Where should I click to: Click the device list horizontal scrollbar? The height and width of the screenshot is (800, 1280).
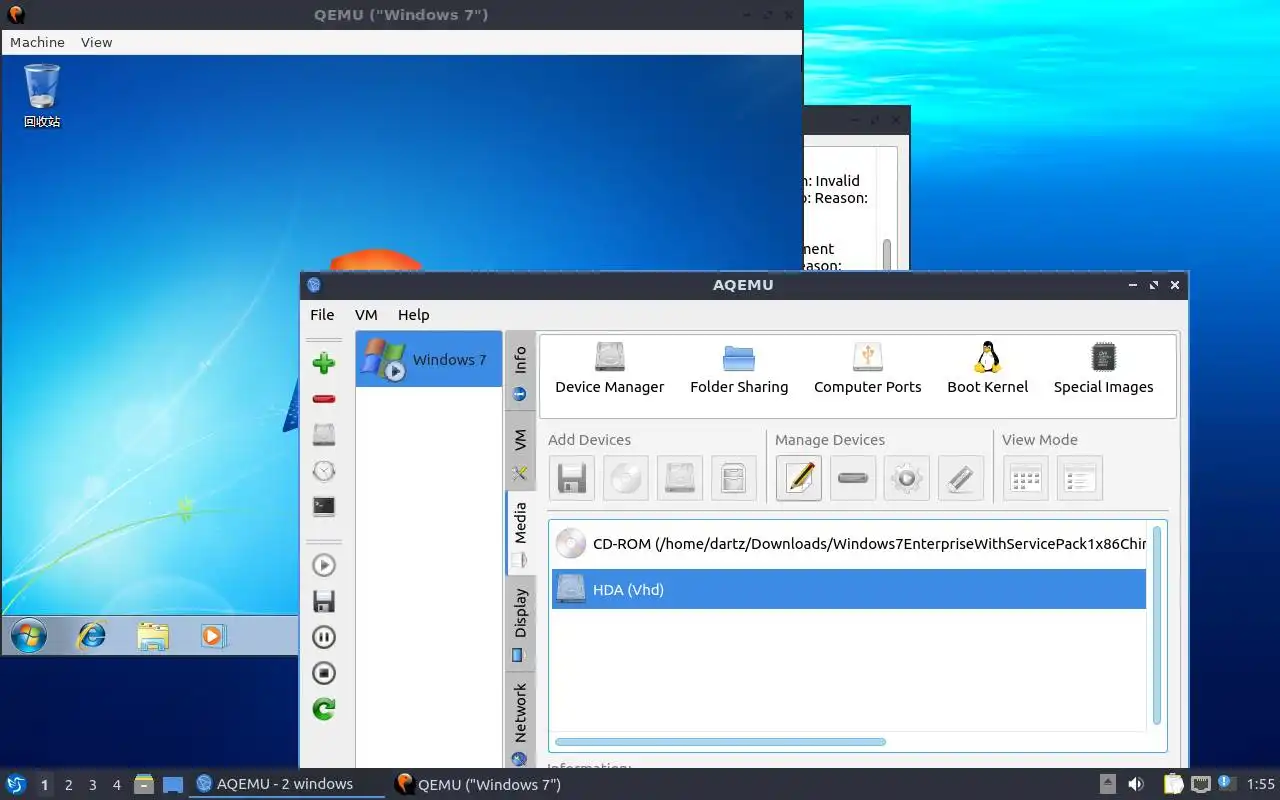(x=720, y=742)
